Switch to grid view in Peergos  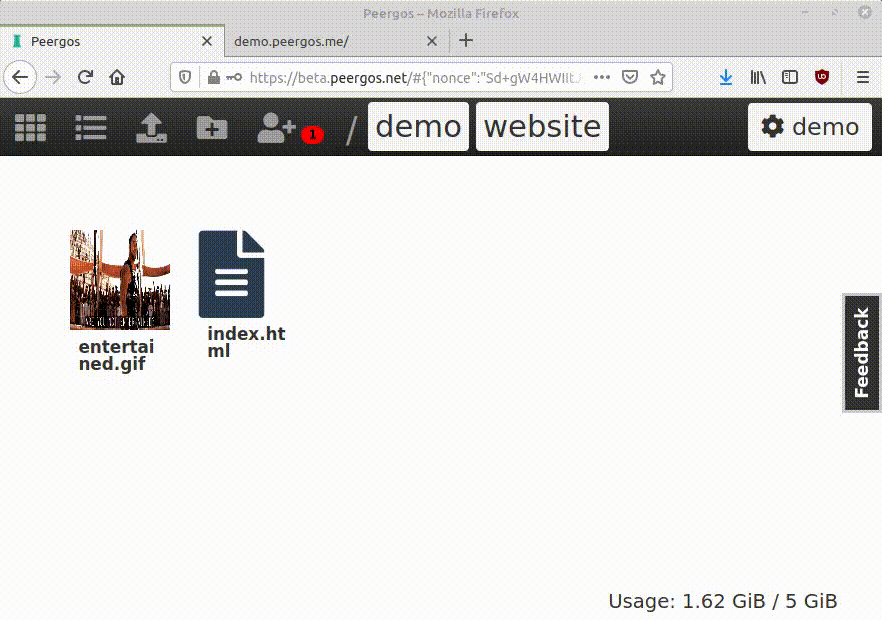point(30,127)
